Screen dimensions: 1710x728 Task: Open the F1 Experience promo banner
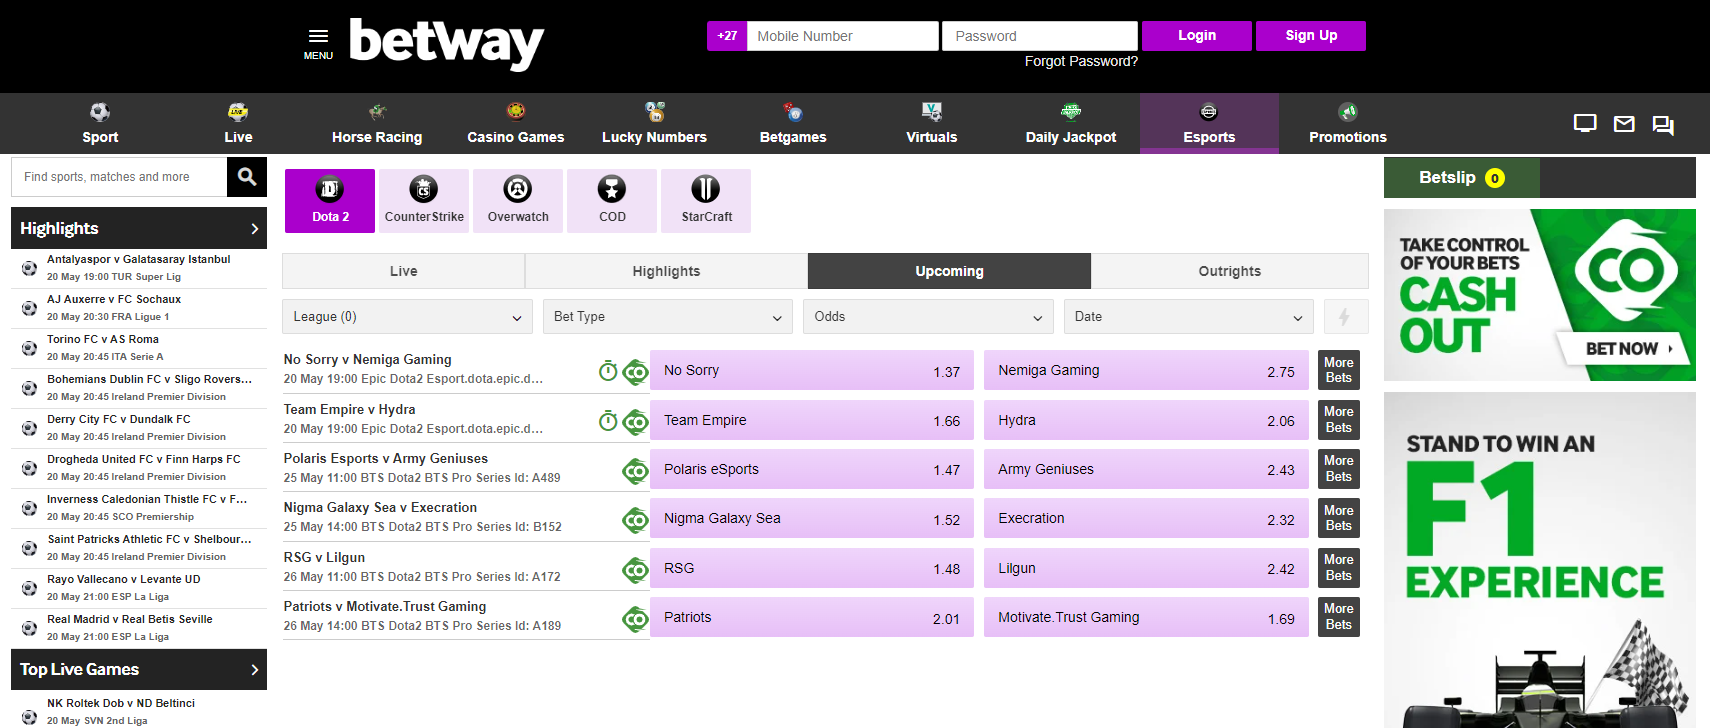(1540, 560)
